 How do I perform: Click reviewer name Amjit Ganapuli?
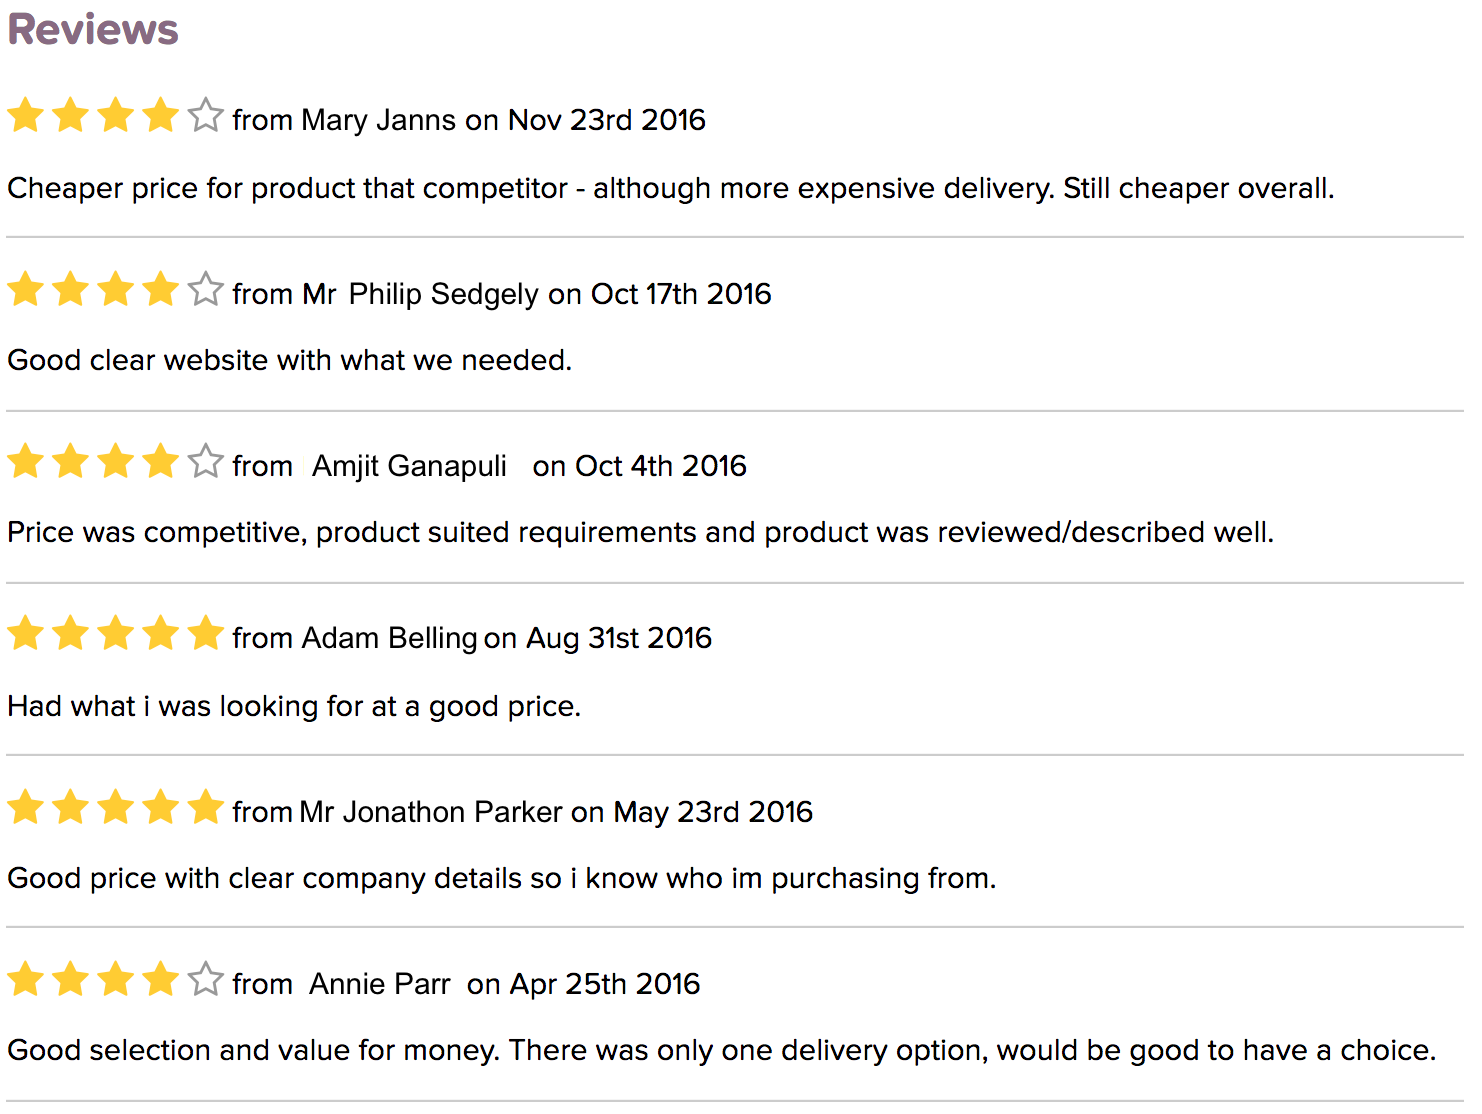pyautogui.click(x=409, y=466)
